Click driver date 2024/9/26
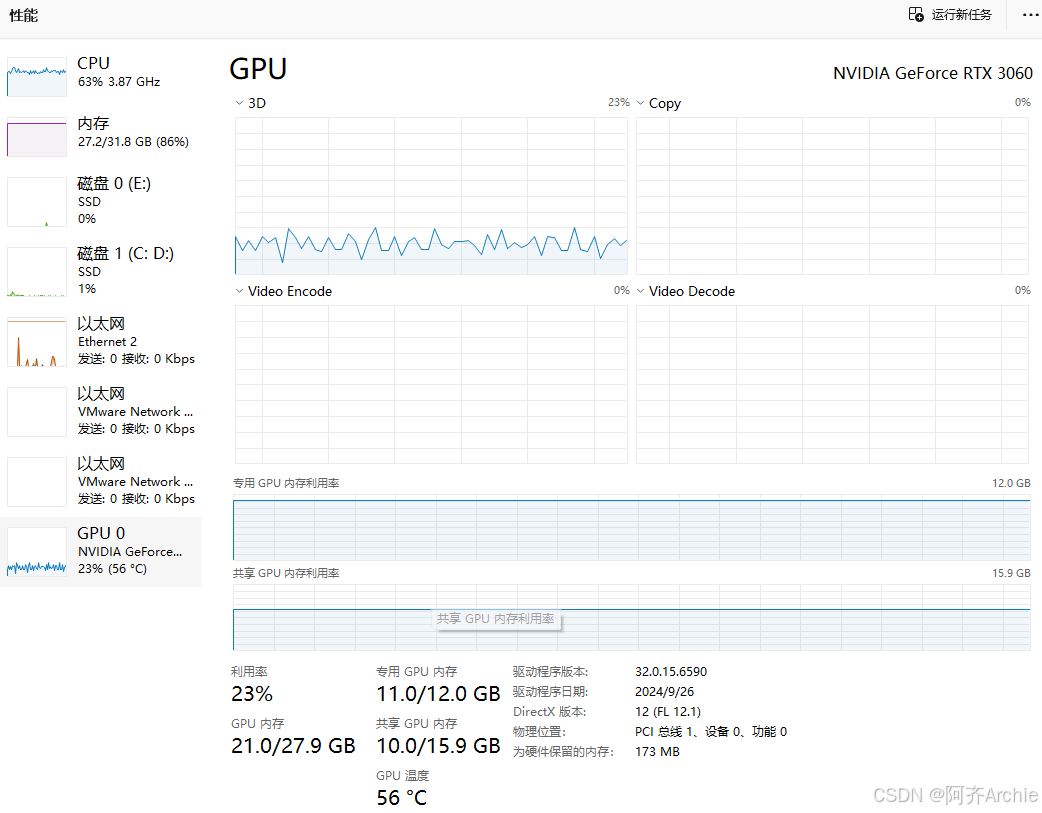 665,691
